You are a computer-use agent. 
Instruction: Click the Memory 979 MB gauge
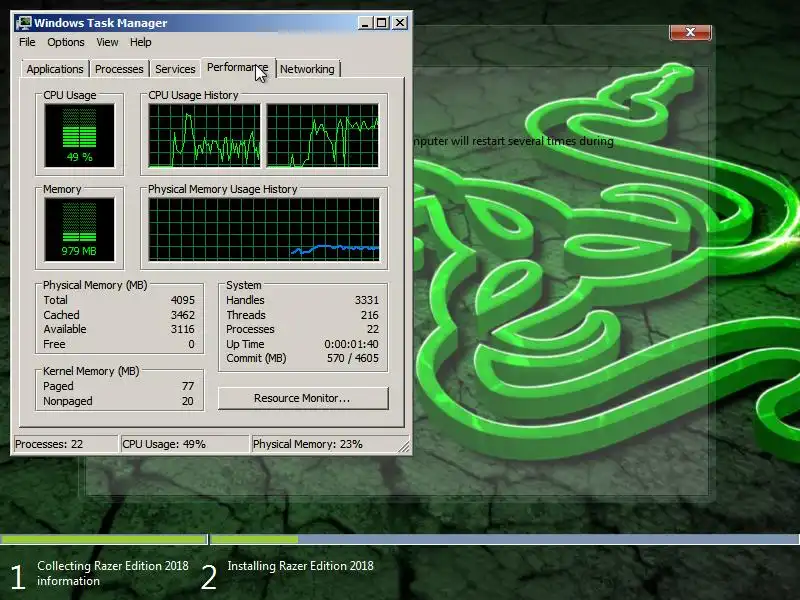(79, 230)
